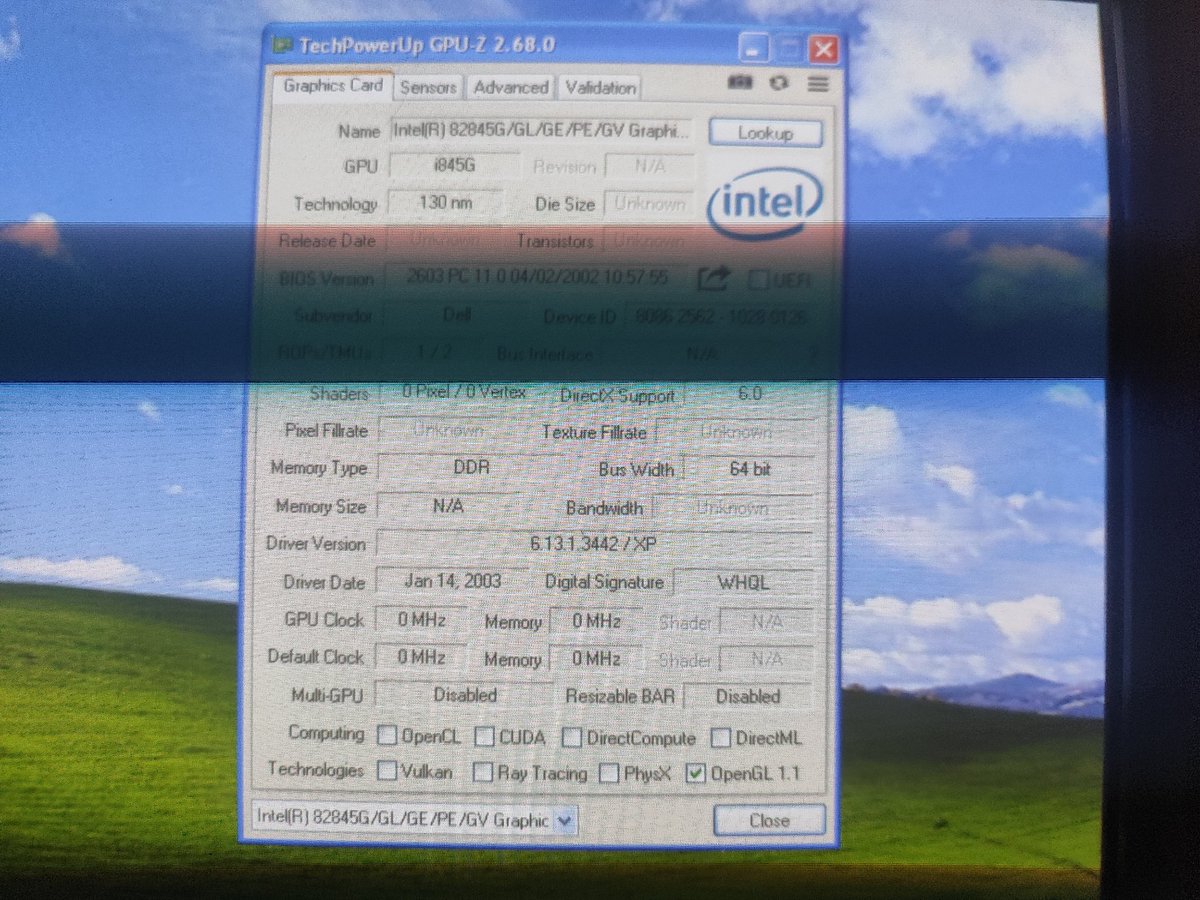
Task: Click the screenshot camera icon
Action: tap(740, 84)
